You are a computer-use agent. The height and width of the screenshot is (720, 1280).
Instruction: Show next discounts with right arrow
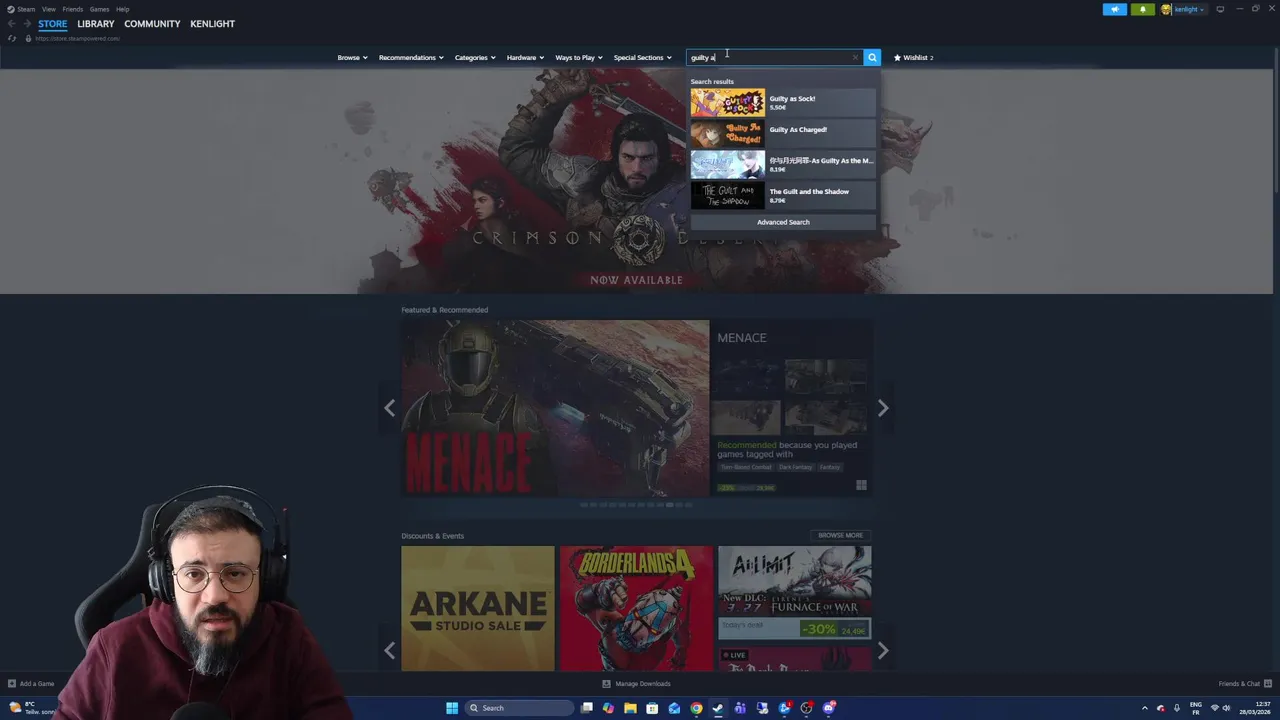click(882, 651)
